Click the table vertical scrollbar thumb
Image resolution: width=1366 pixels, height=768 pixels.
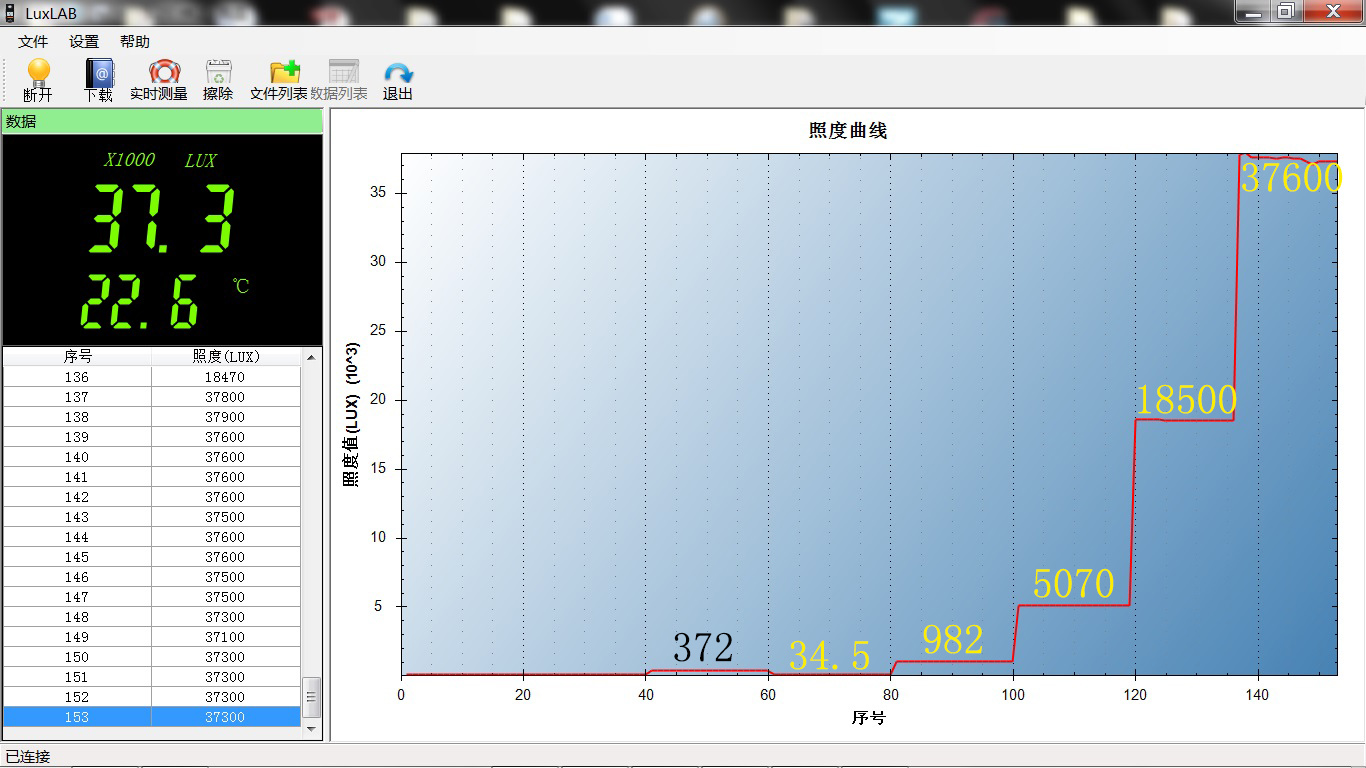point(311,698)
